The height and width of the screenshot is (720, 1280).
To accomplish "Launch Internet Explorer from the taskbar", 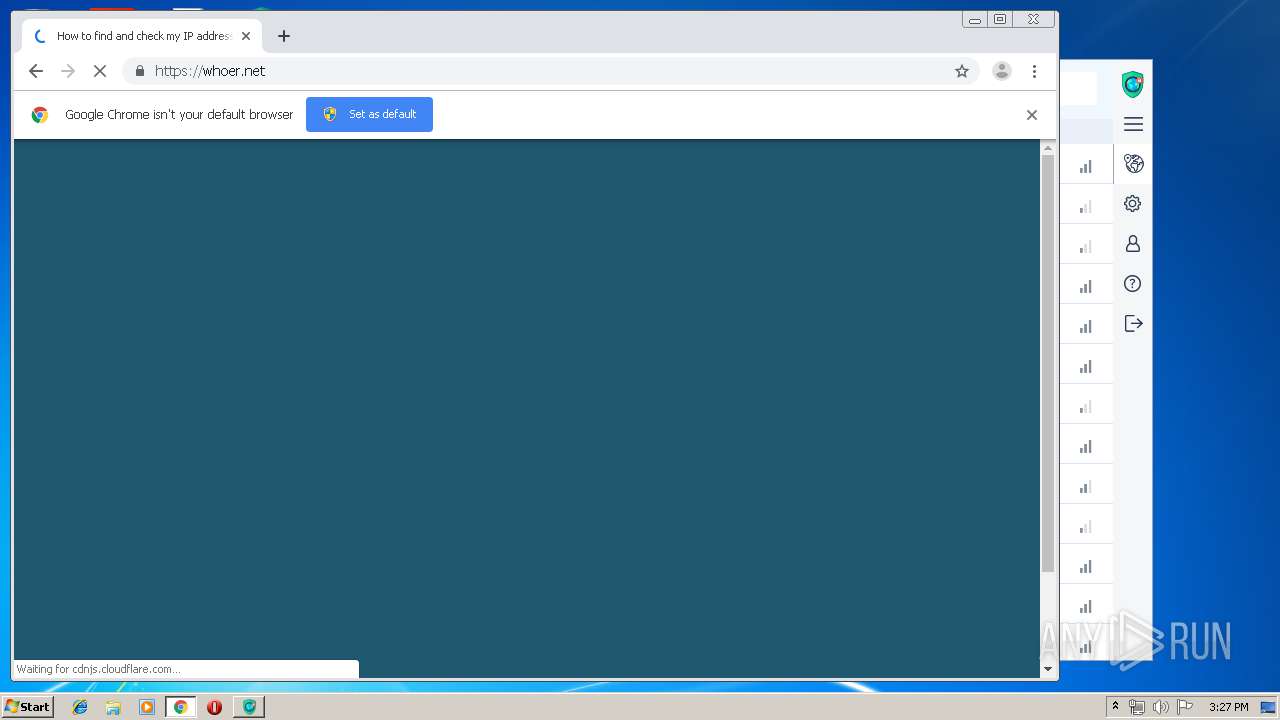I will 80,707.
